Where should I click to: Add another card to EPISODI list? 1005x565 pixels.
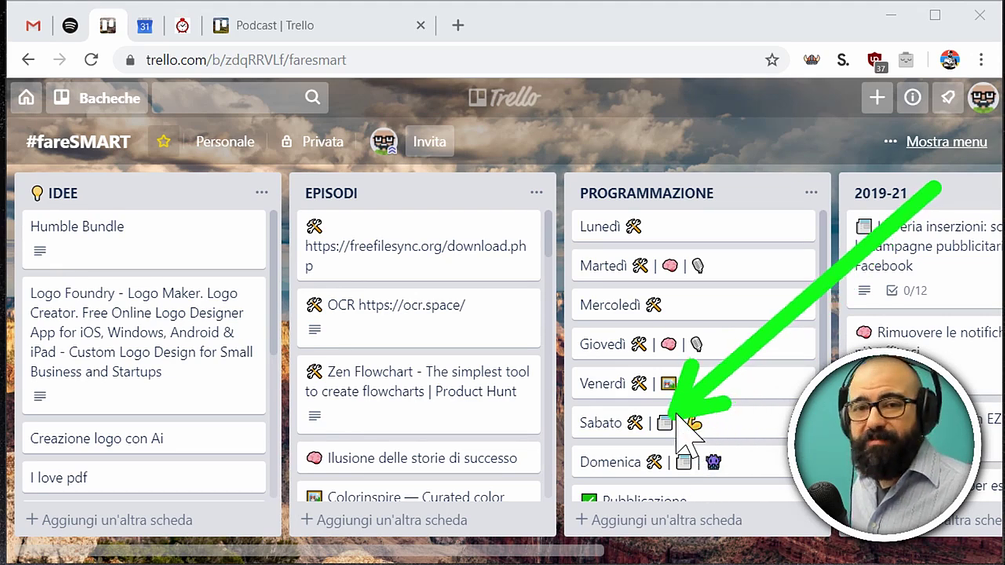point(384,520)
